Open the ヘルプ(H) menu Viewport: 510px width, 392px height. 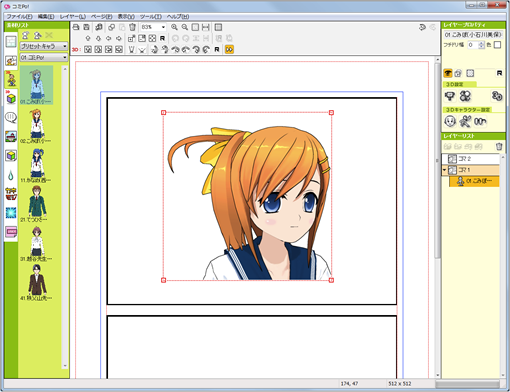click(178, 17)
